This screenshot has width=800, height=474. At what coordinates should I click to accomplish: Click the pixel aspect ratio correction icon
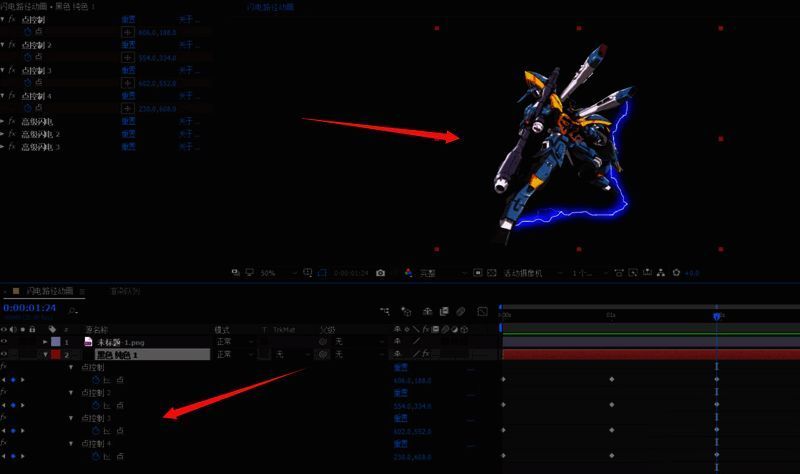[619, 273]
